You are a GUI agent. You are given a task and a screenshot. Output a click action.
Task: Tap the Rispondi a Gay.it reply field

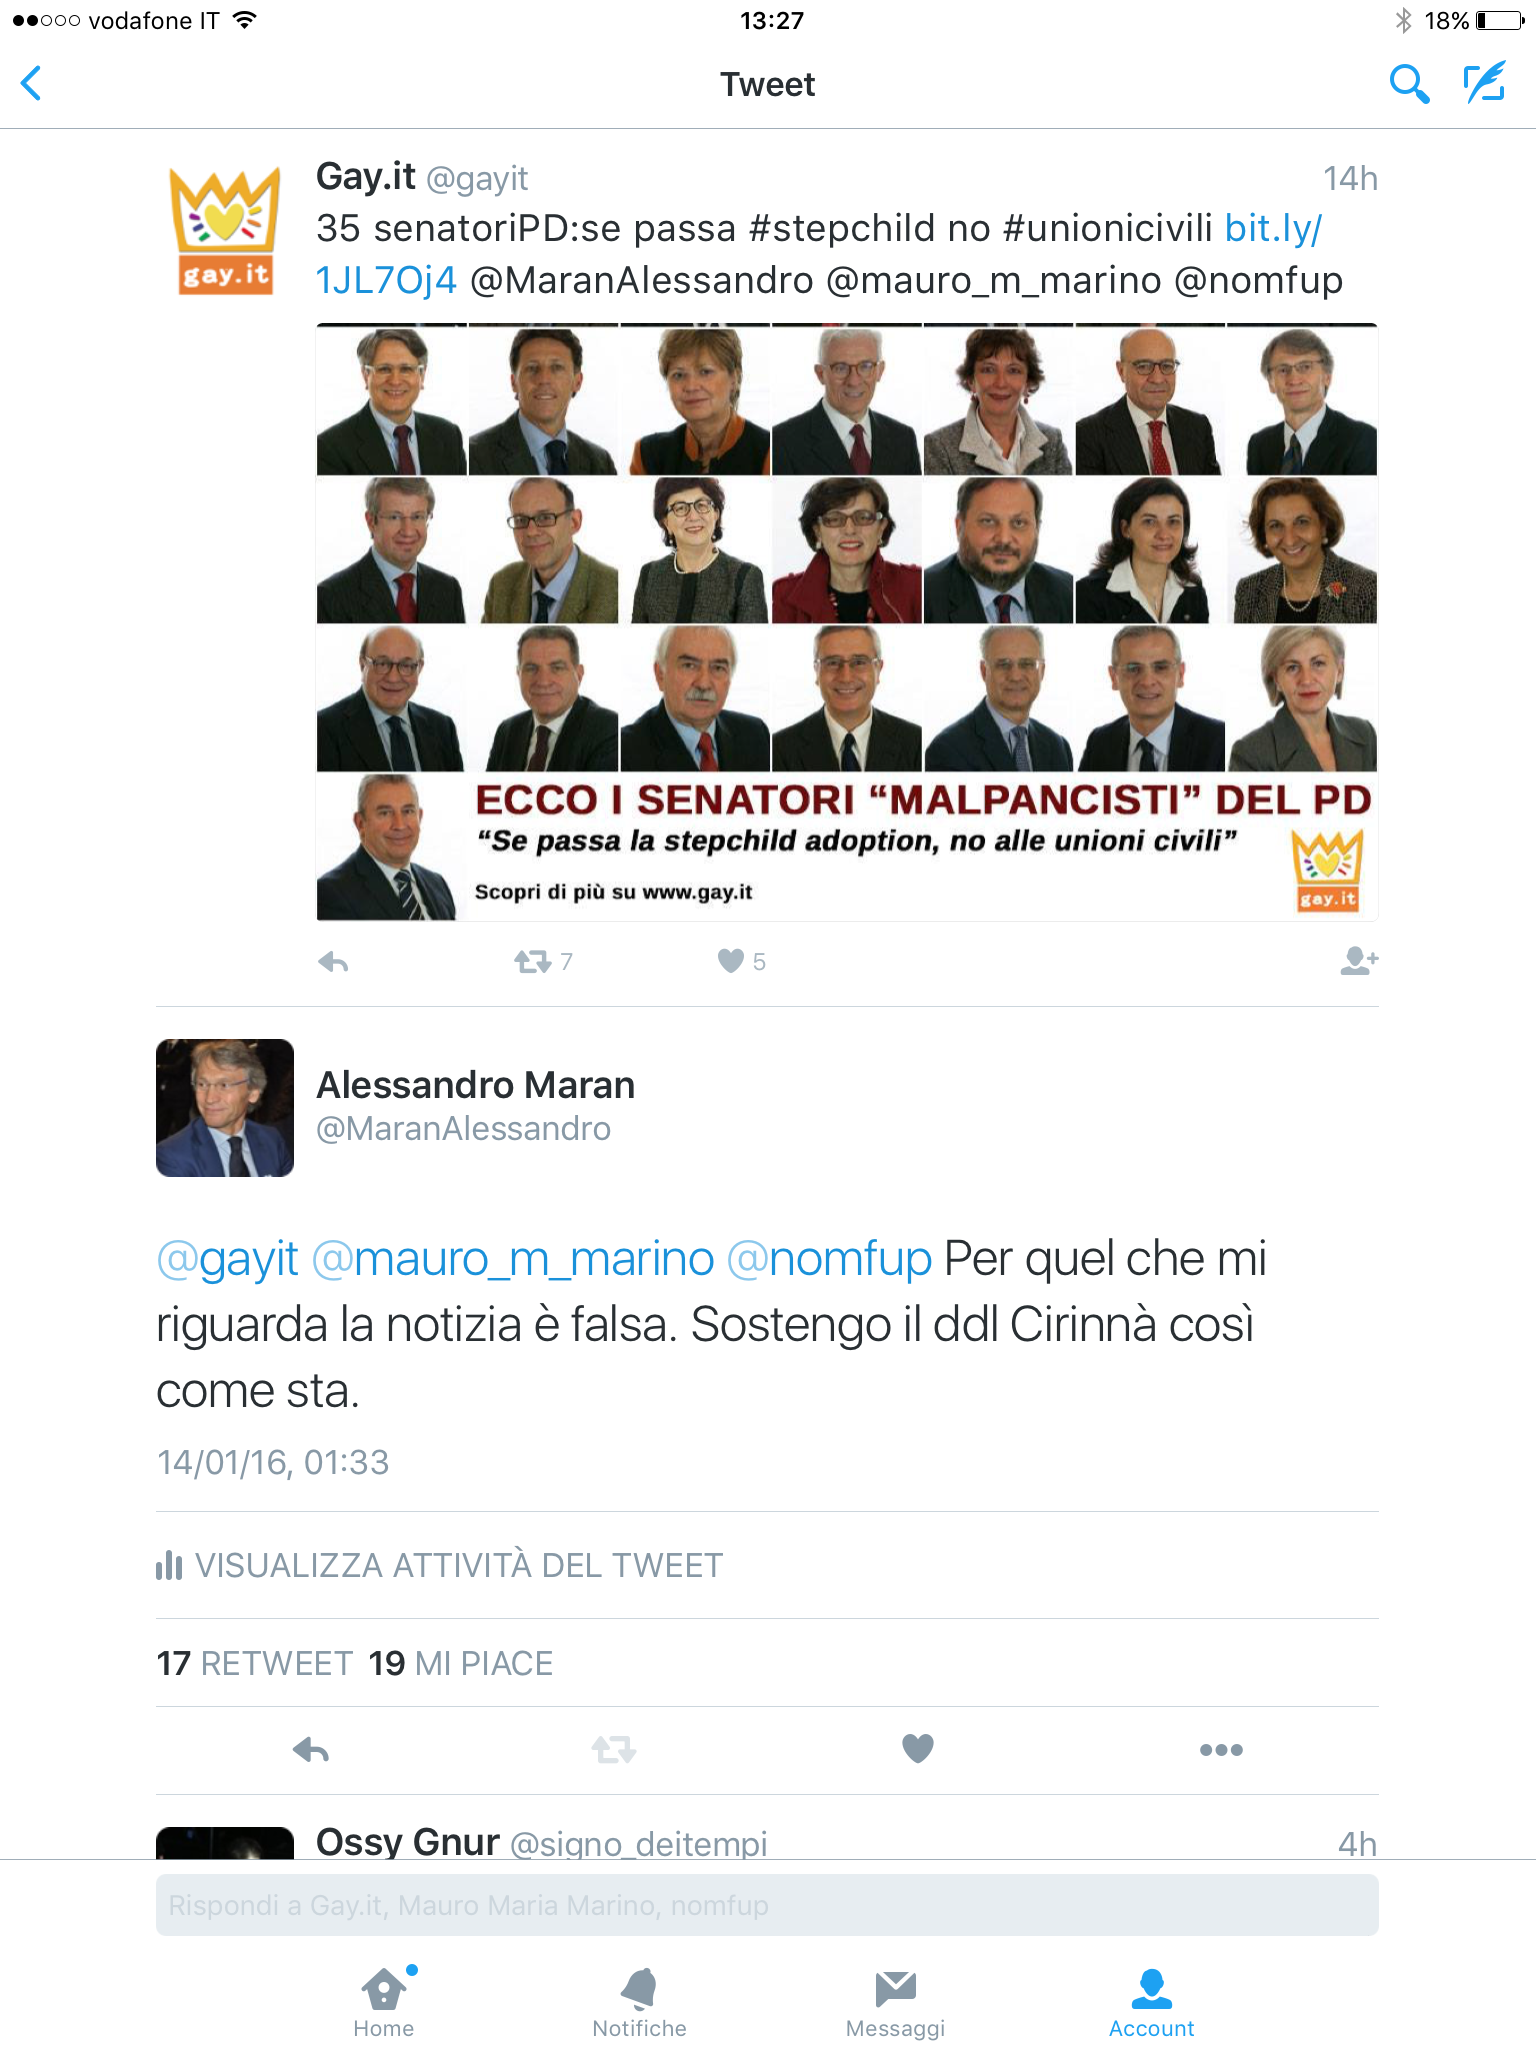(x=767, y=1905)
